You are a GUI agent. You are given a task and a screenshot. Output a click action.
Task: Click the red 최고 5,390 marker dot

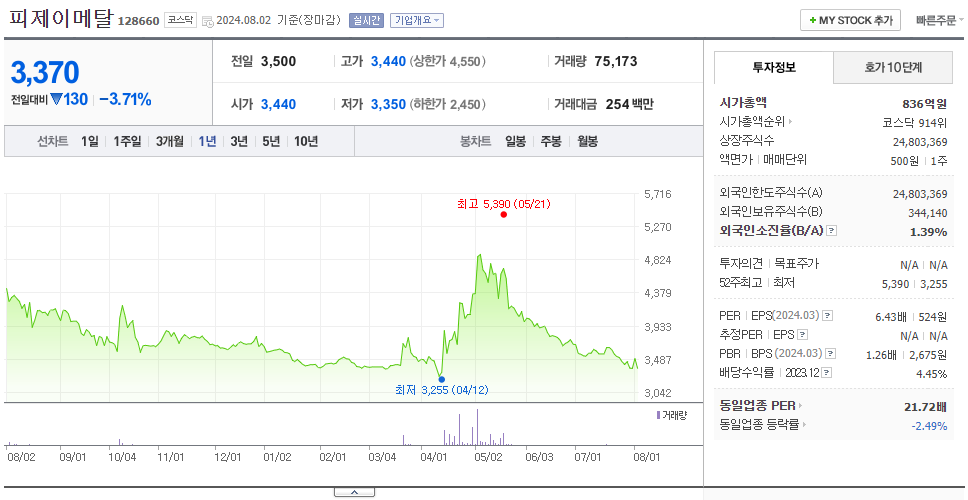pyautogui.click(x=504, y=215)
